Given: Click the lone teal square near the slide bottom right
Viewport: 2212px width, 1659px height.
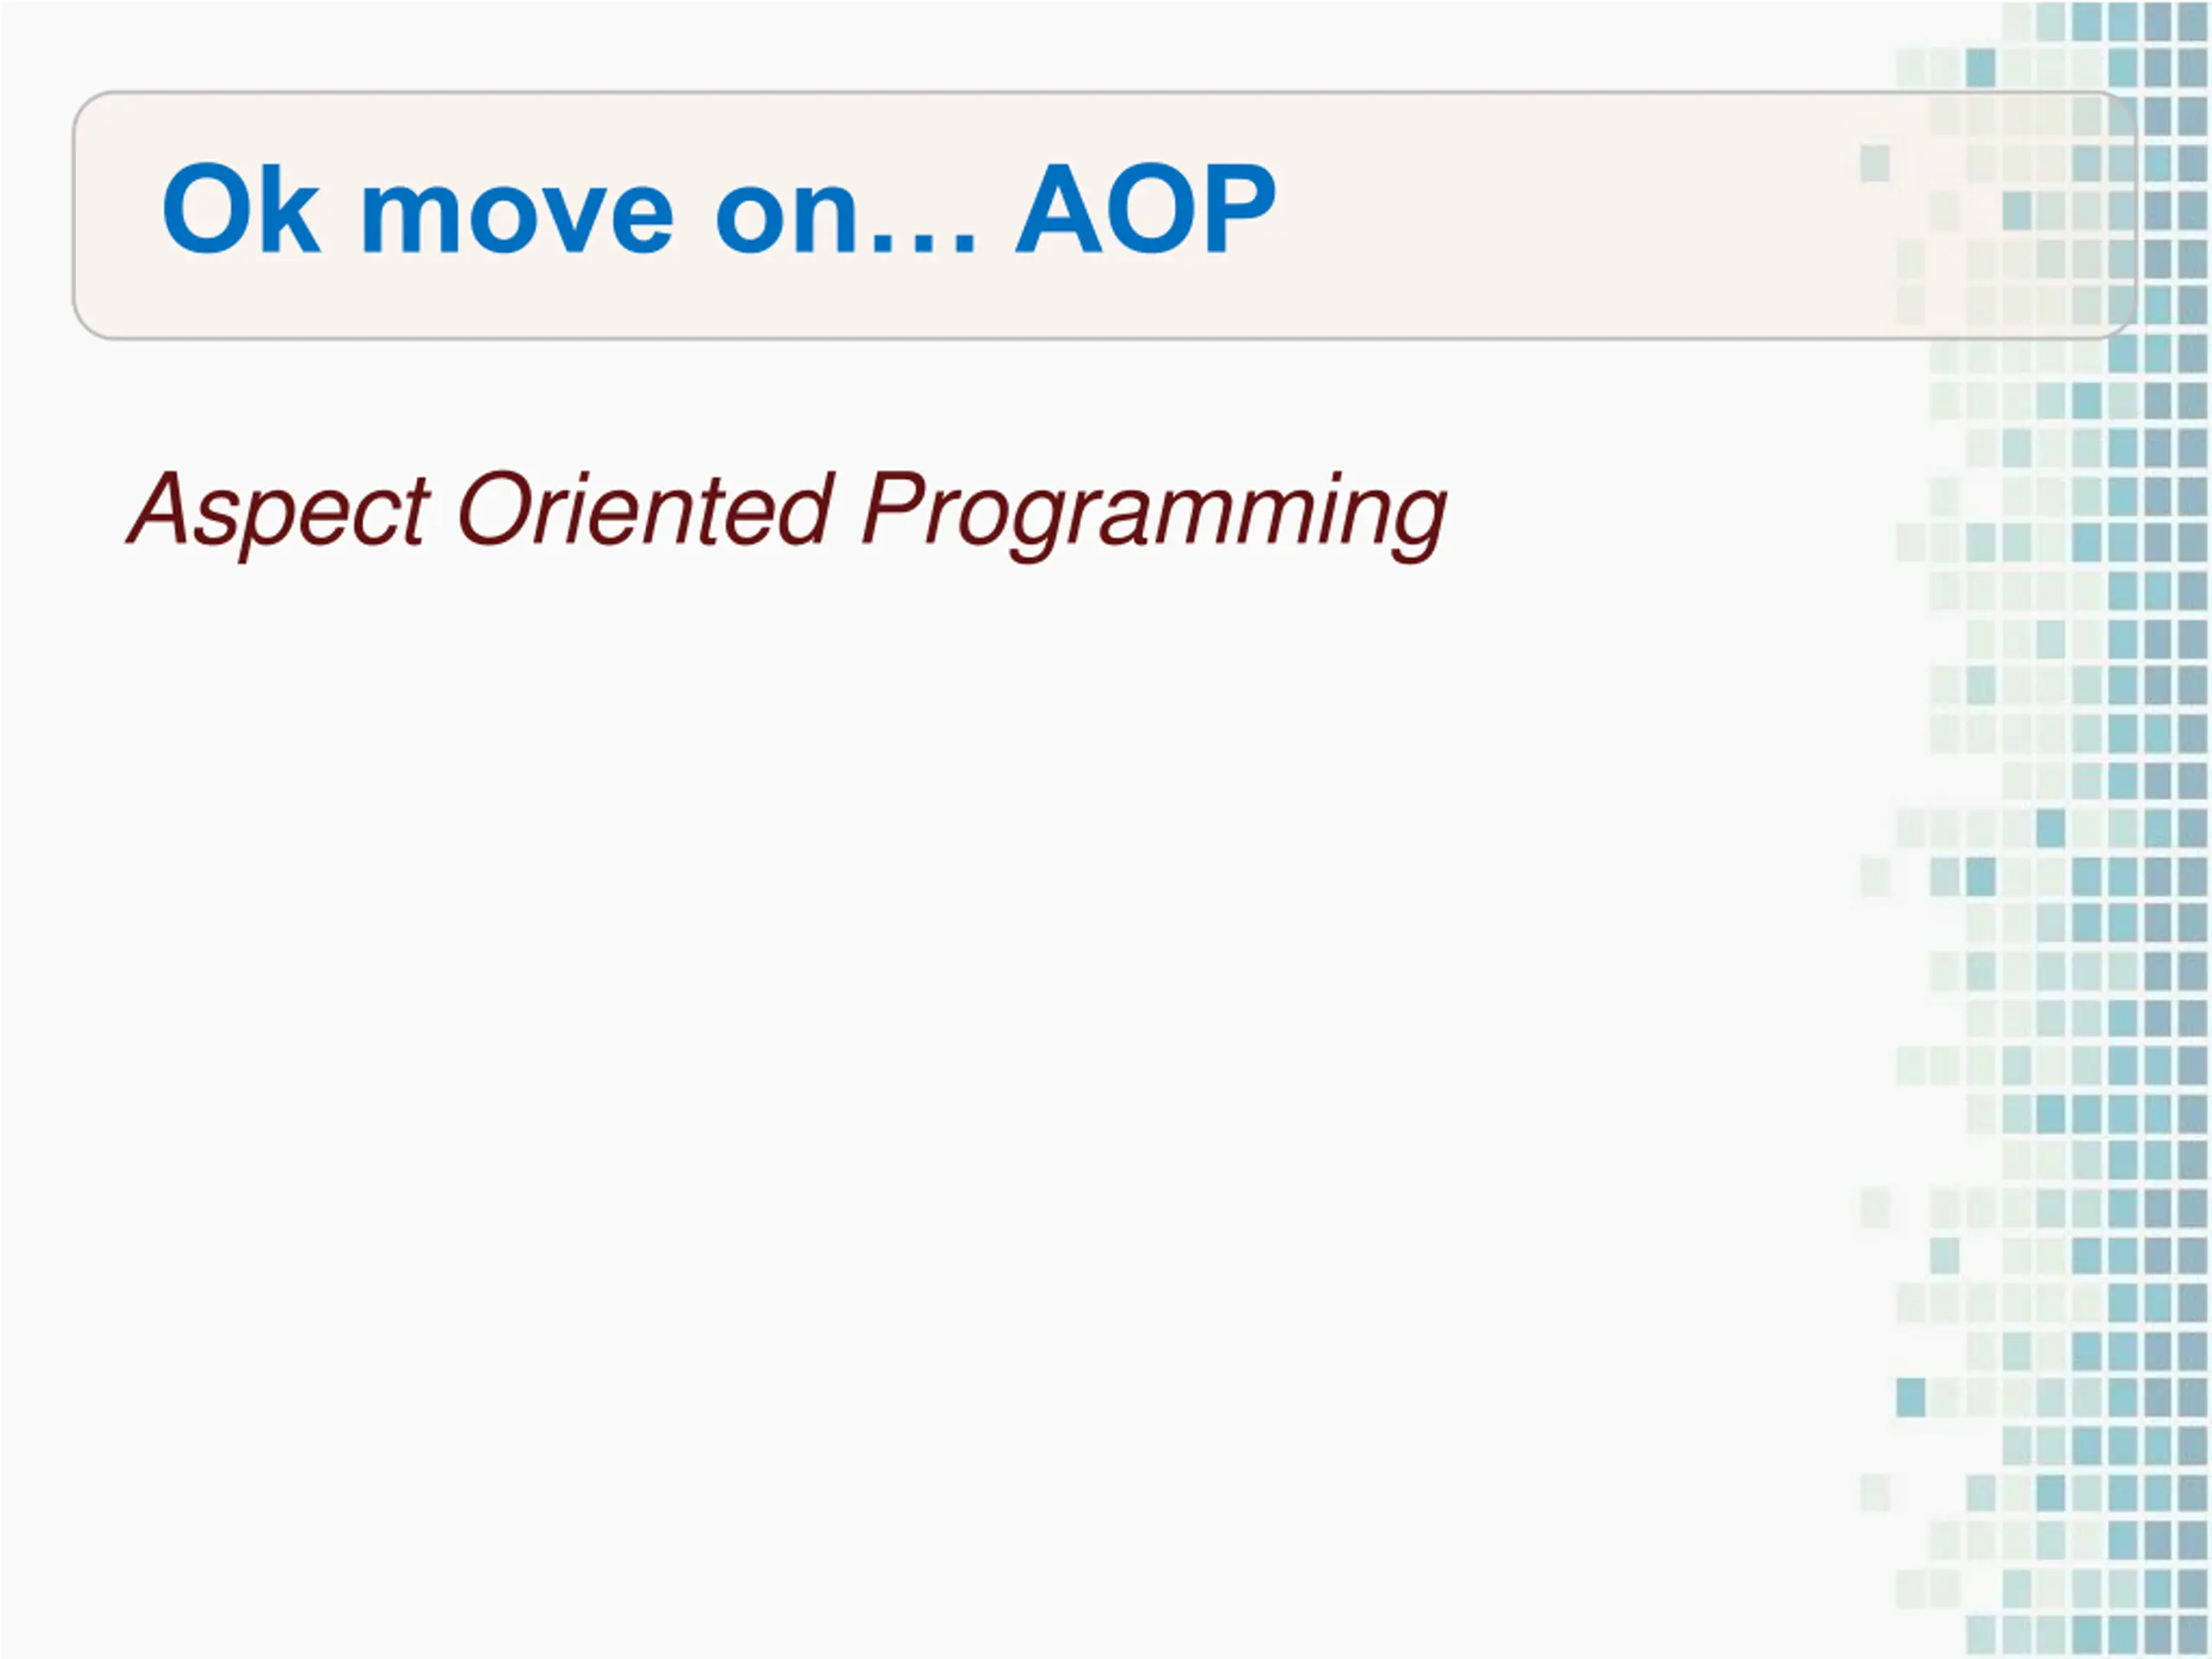Looking at the screenshot, I should 1911,1397.
